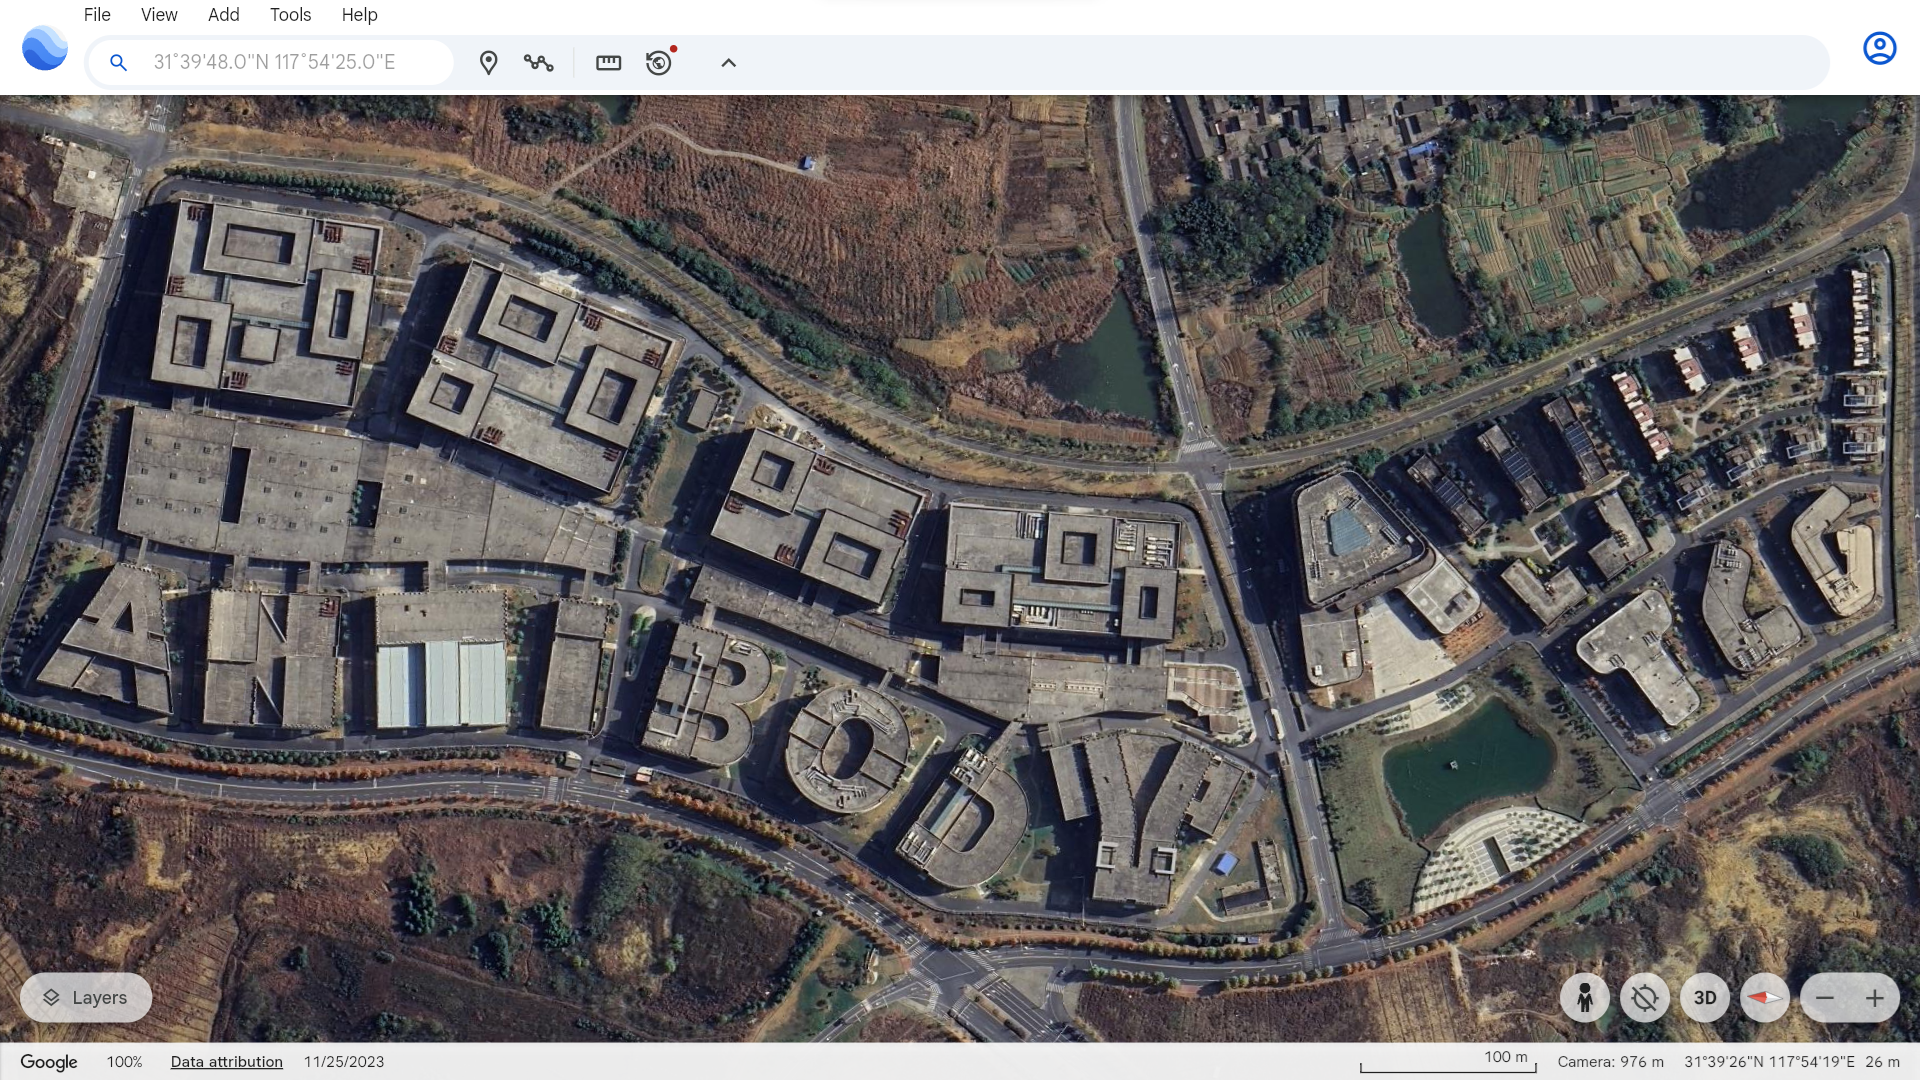Open the Add menu
Image resolution: width=1920 pixels, height=1080 pixels.
223,15
